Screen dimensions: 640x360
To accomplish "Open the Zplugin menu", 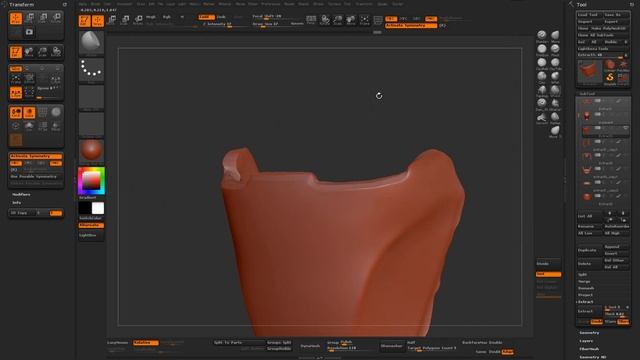I will pyautogui.click(x=382, y=4).
